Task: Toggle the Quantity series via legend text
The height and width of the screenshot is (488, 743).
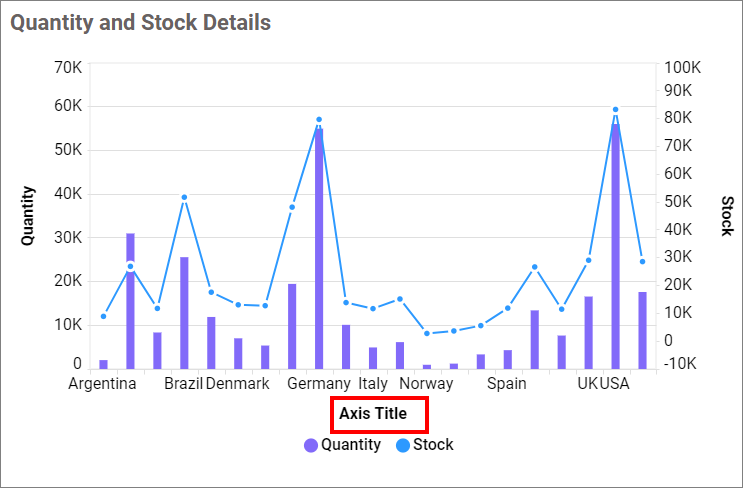Action: pos(350,445)
